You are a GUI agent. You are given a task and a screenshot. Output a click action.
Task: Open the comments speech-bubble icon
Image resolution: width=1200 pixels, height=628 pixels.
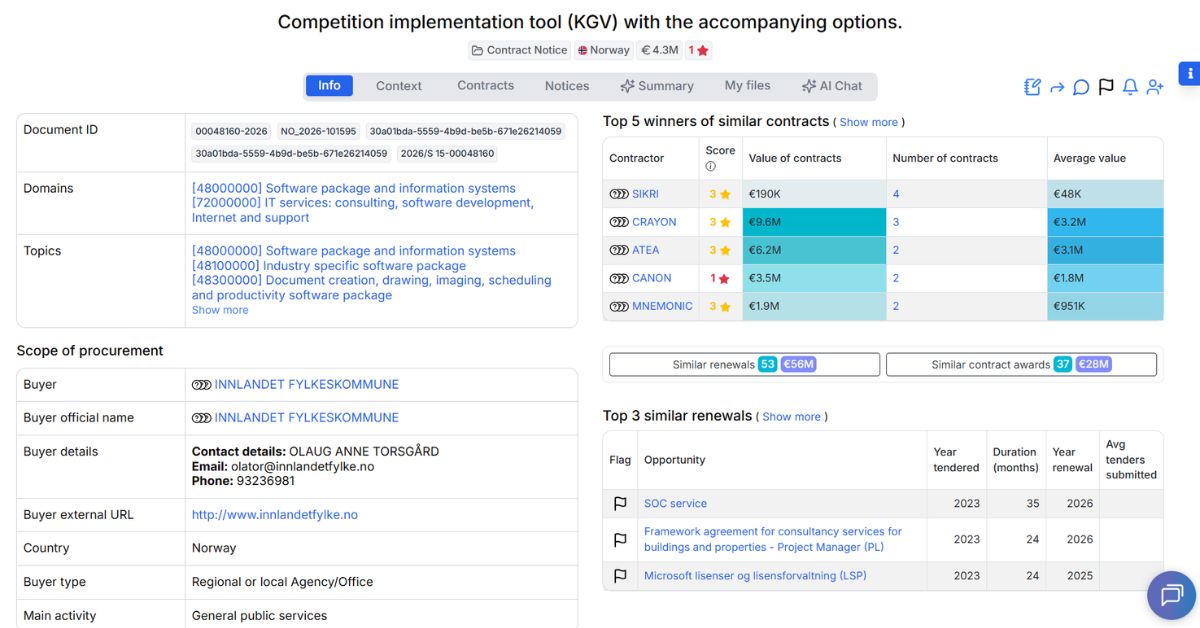[x=1081, y=87]
